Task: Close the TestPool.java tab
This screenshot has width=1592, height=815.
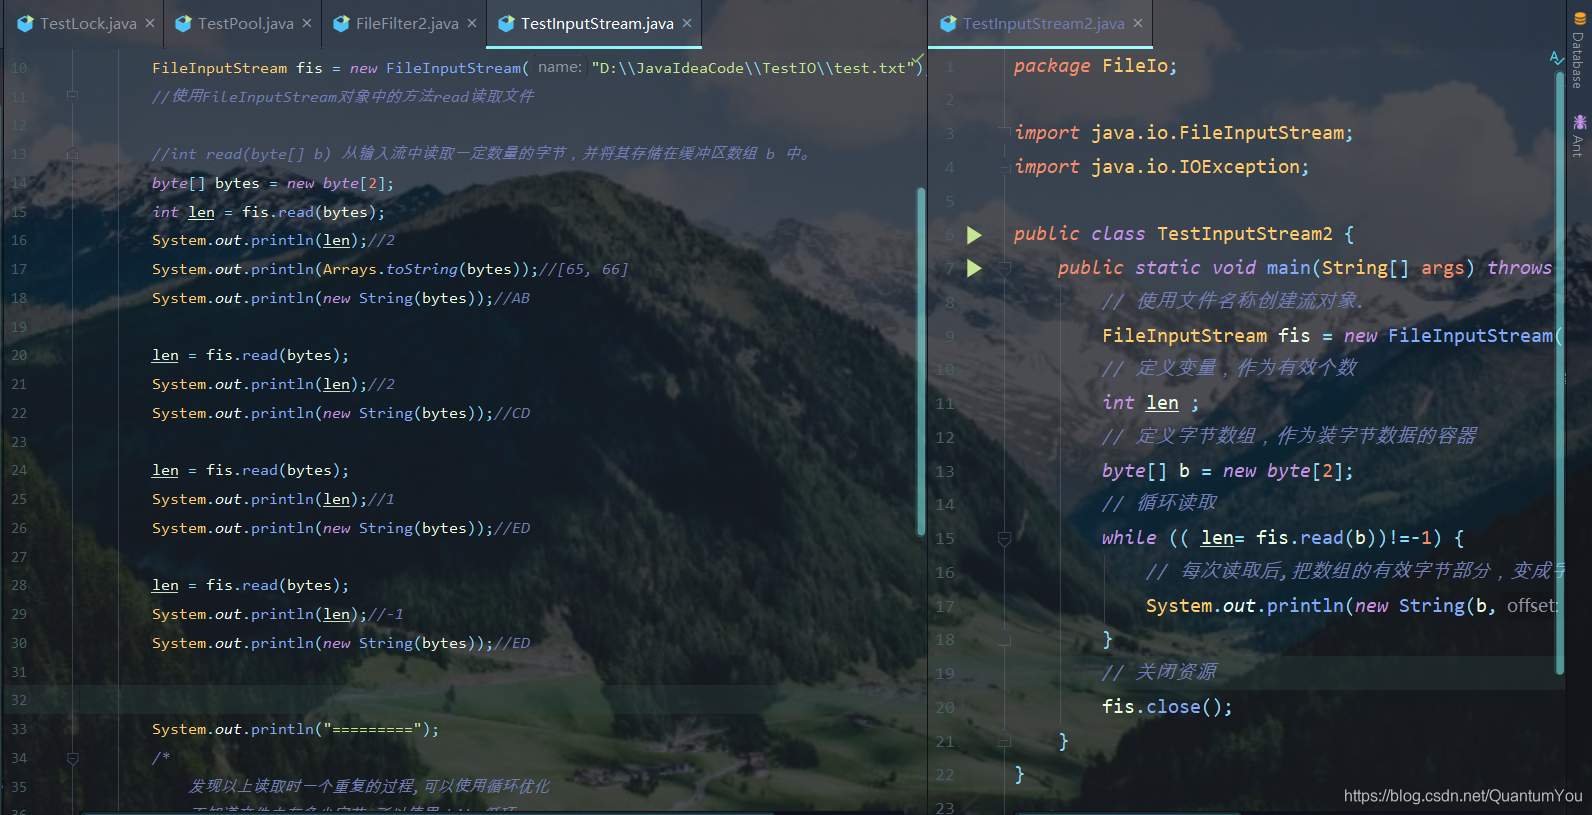Action: tap(307, 23)
